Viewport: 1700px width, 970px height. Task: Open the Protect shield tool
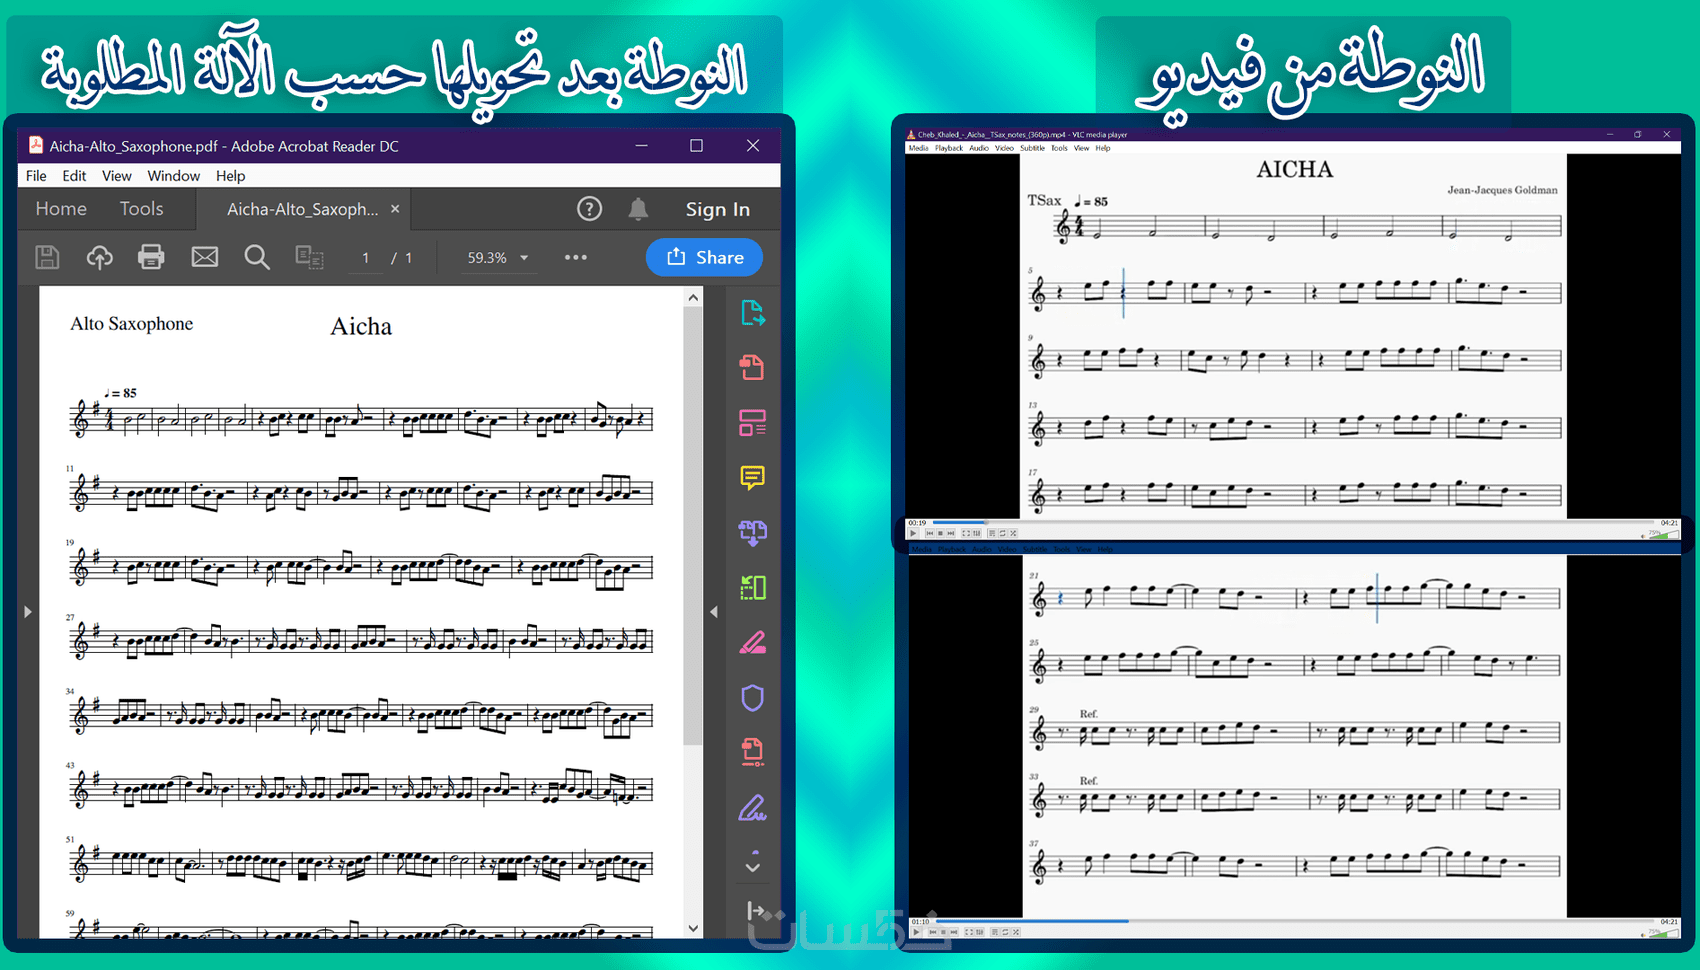coord(752,697)
